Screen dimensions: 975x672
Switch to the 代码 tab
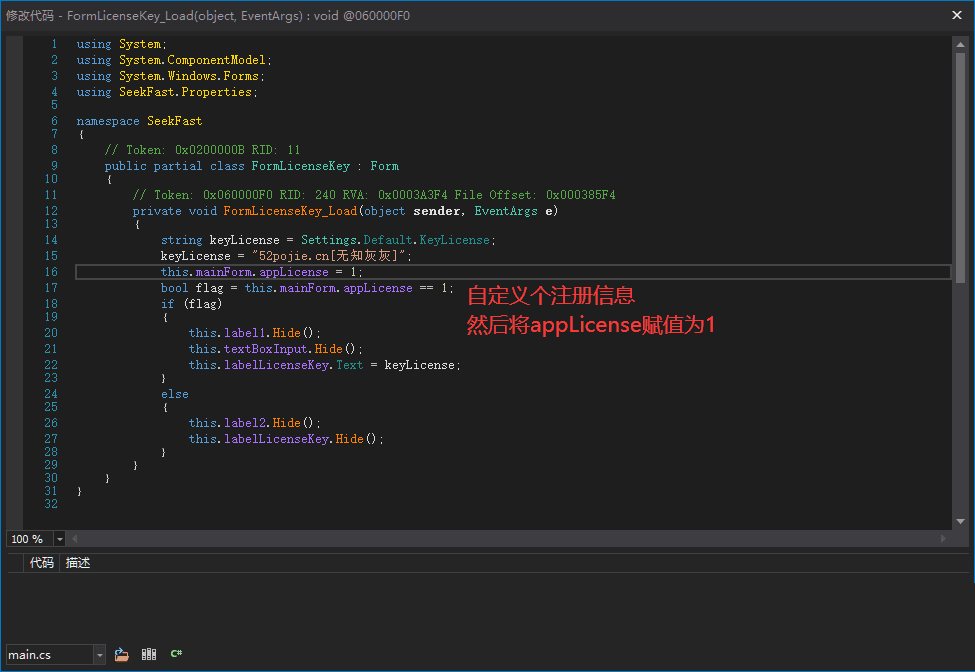pos(42,563)
